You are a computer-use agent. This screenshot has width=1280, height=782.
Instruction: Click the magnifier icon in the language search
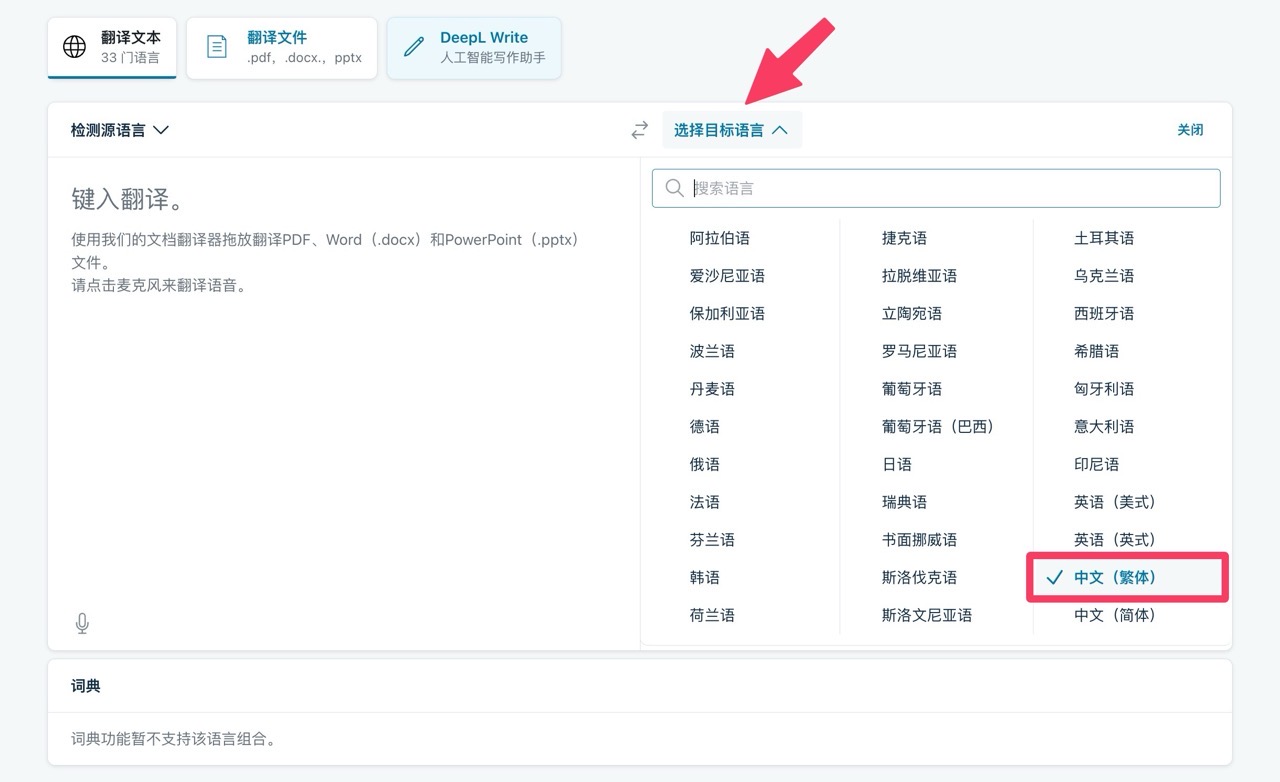coord(674,188)
